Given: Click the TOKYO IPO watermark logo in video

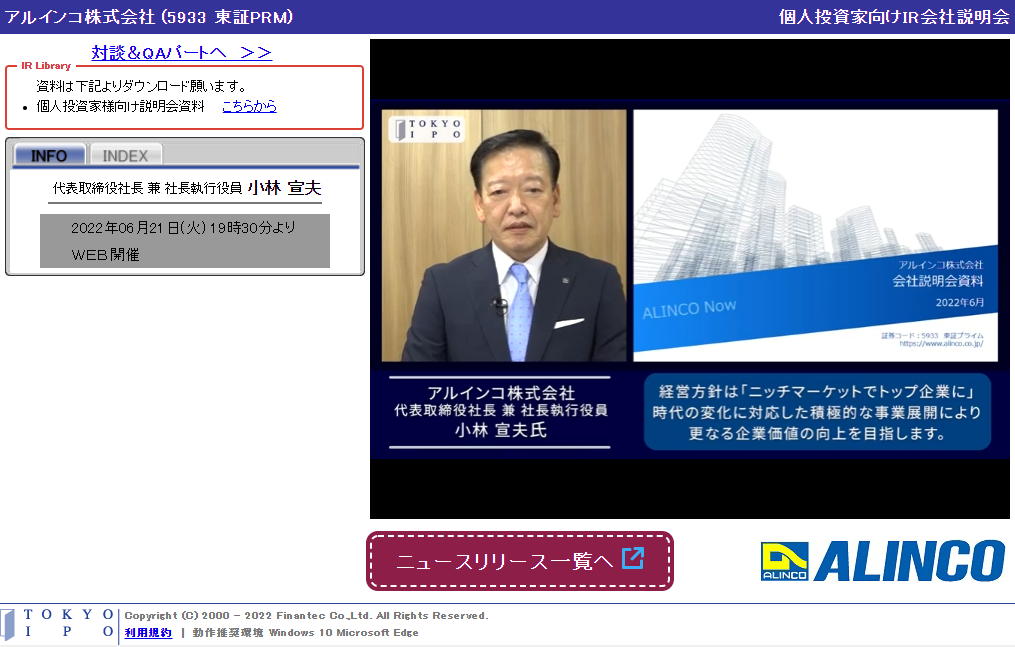Looking at the screenshot, I should coord(427,129).
